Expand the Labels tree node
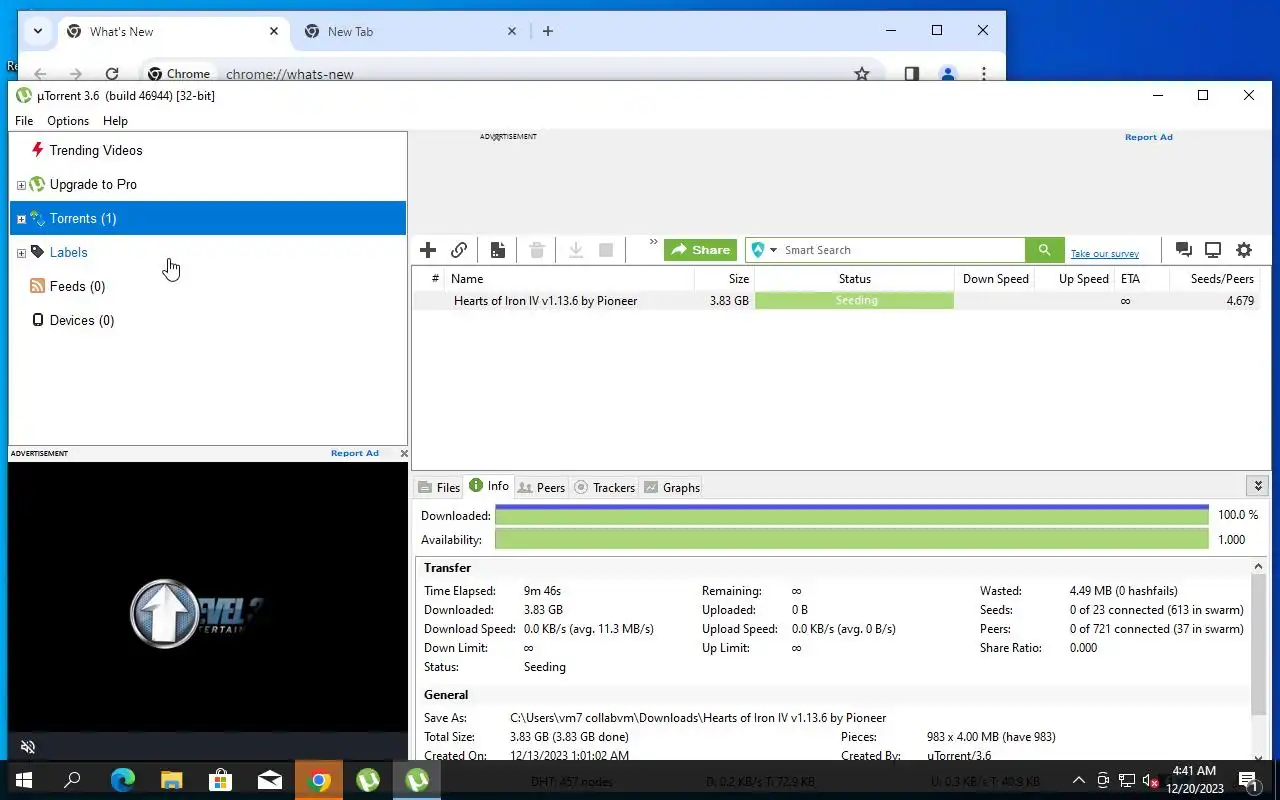This screenshot has height=800, width=1280. (x=21, y=253)
